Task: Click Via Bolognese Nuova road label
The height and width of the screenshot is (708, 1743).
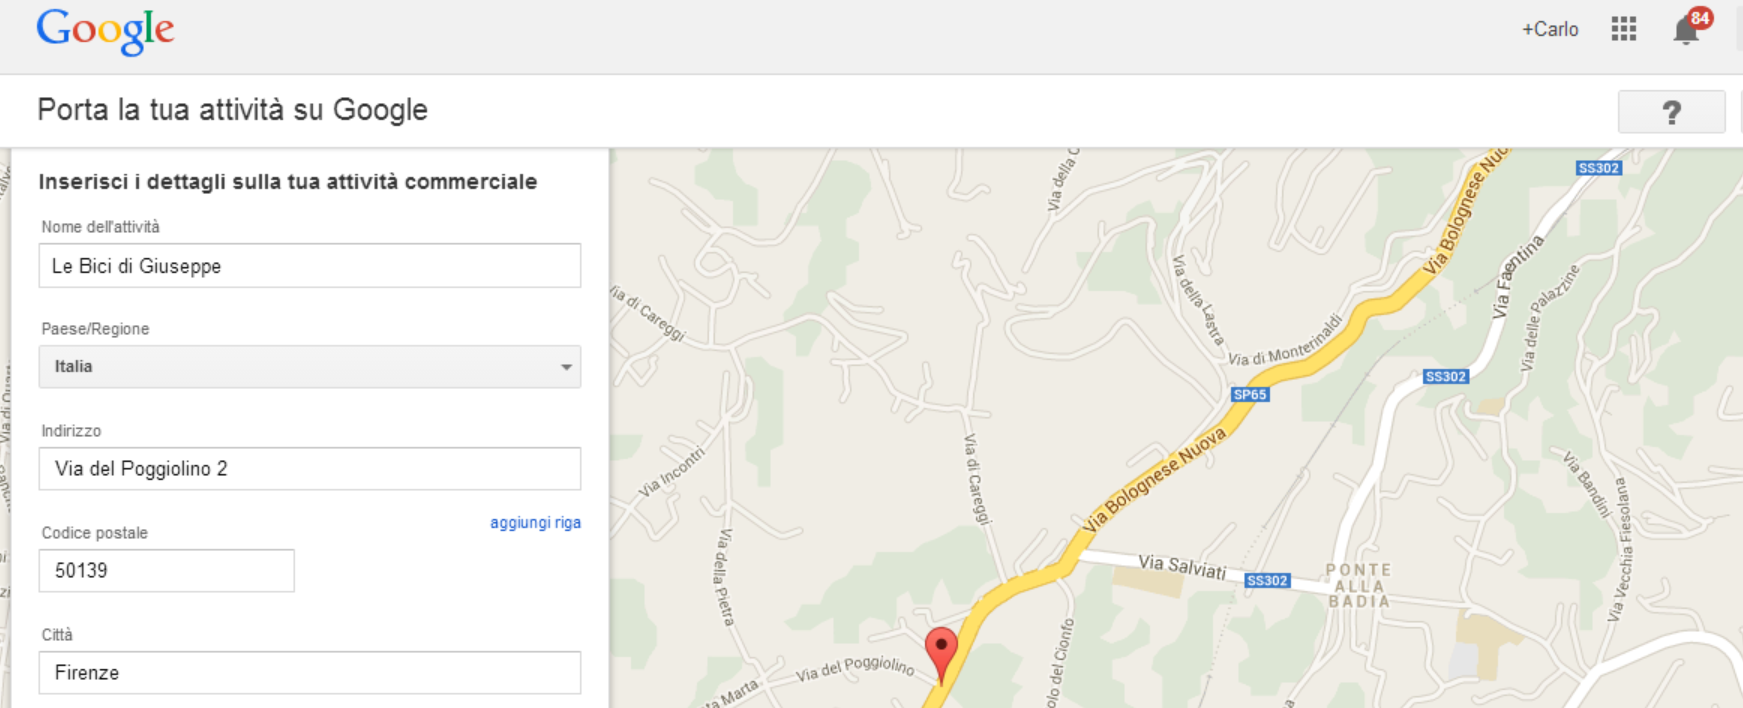Action: coord(1154,479)
